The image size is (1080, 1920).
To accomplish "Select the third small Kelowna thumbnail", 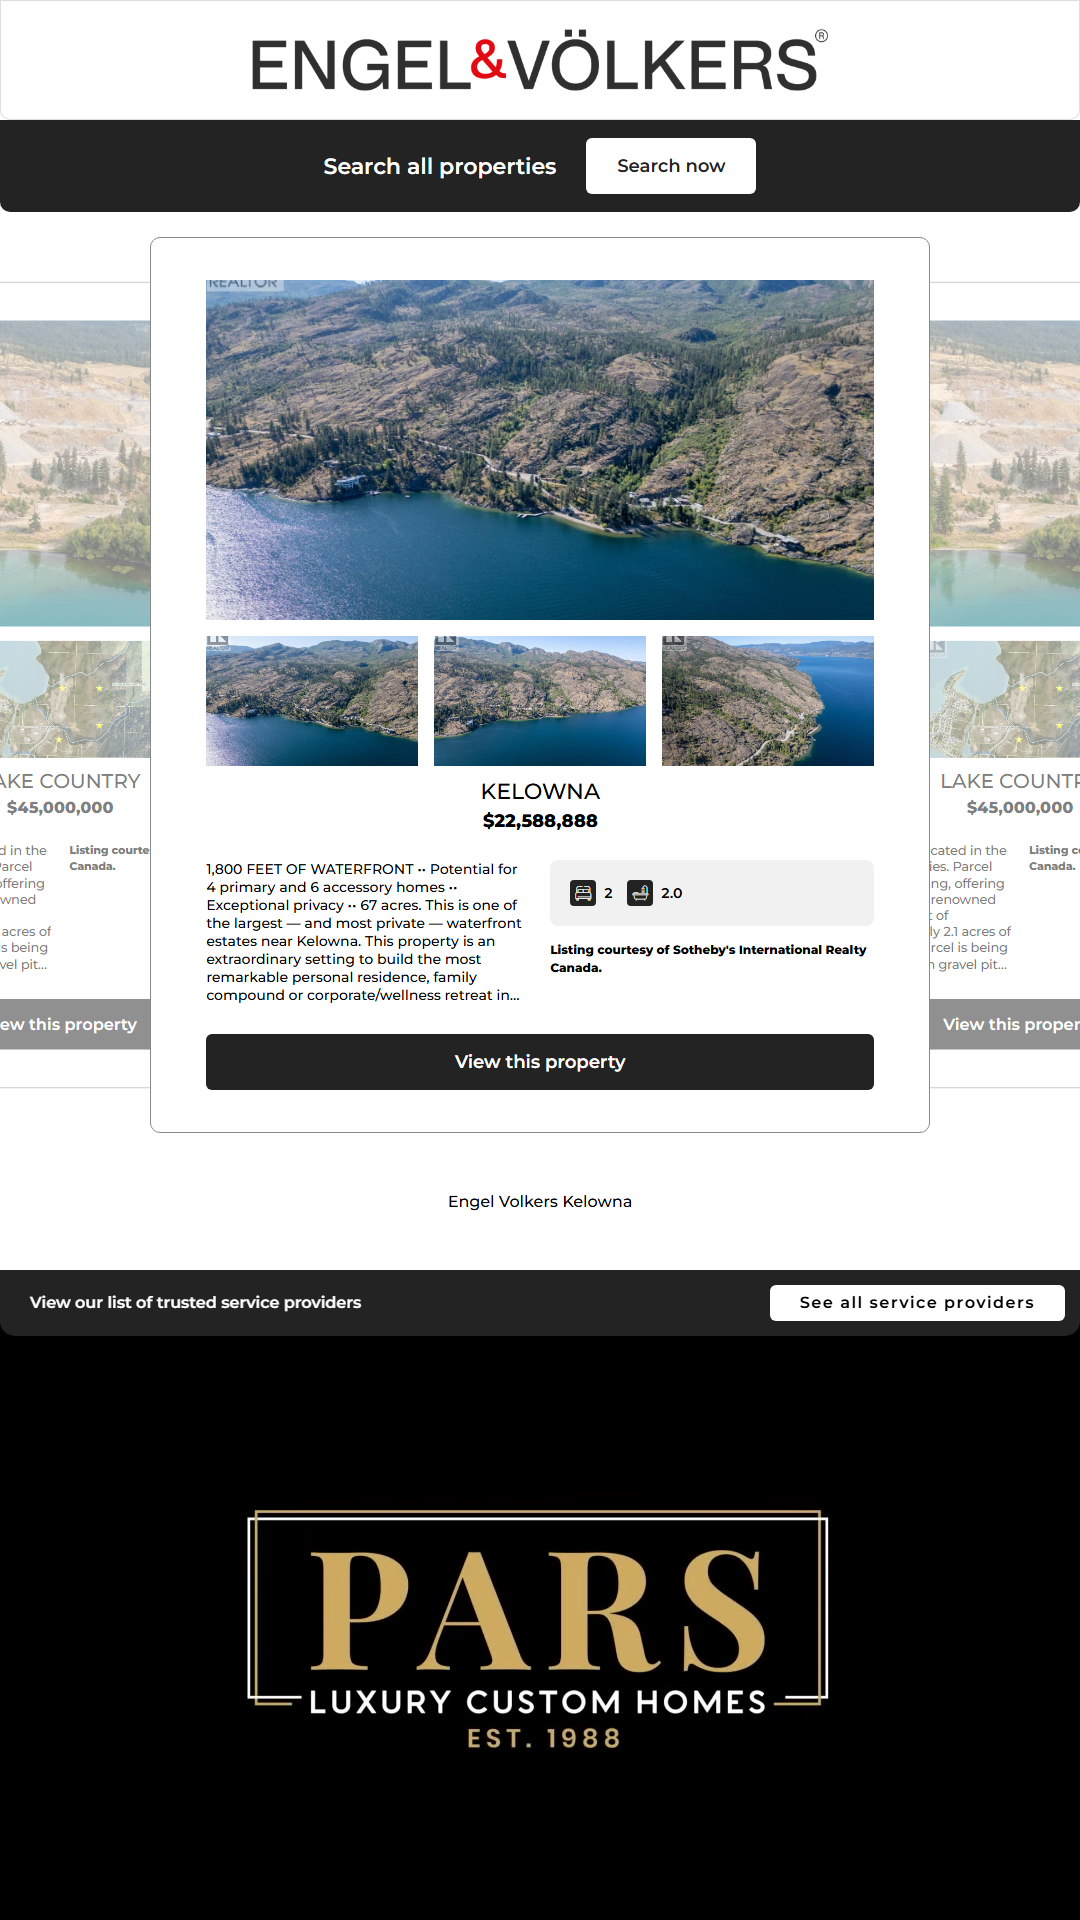I will coord(767,701).
